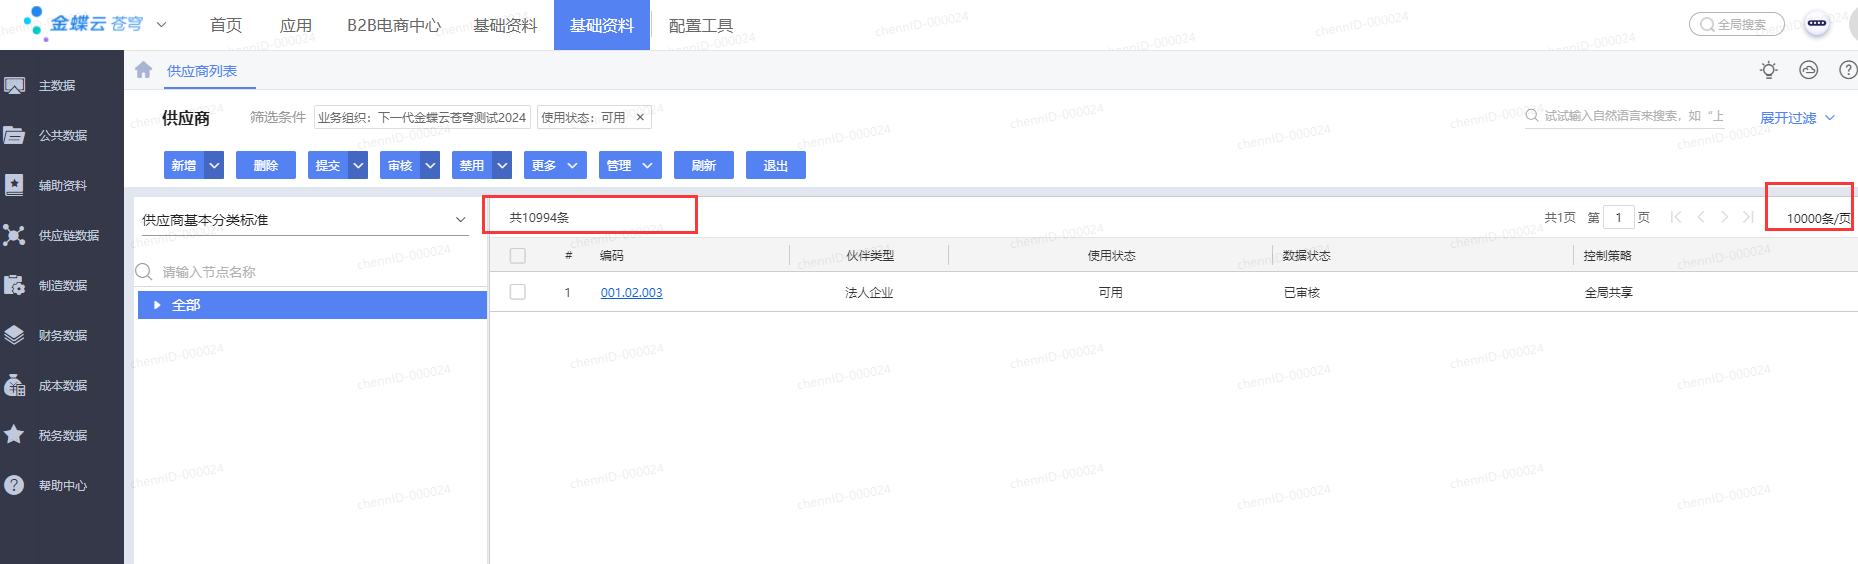Click the 禁用 button

point(473,165)
